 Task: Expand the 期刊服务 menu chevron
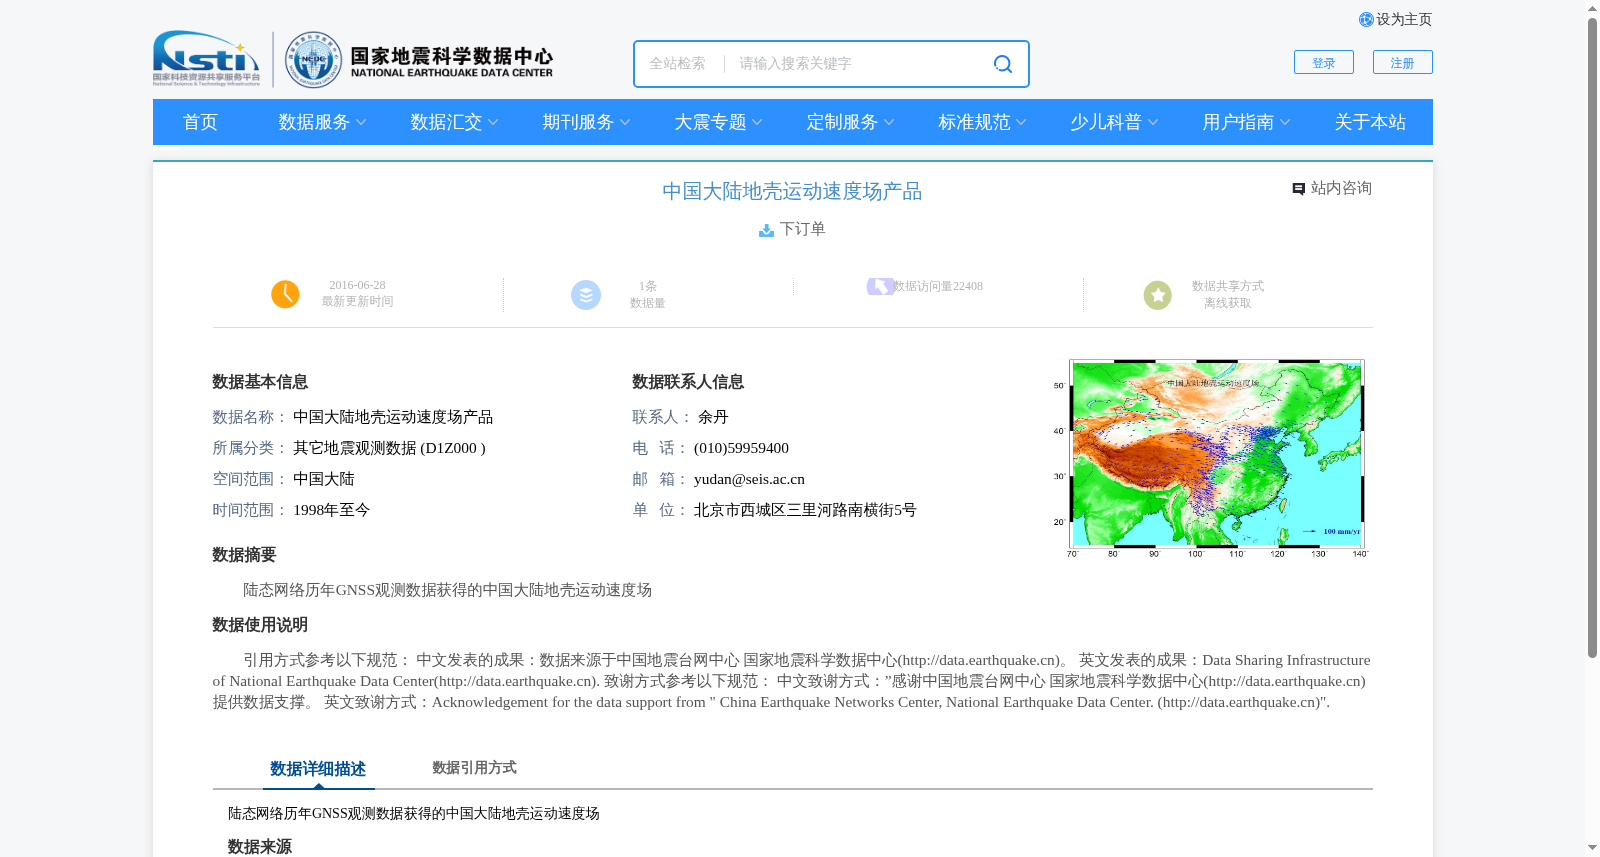625,123
